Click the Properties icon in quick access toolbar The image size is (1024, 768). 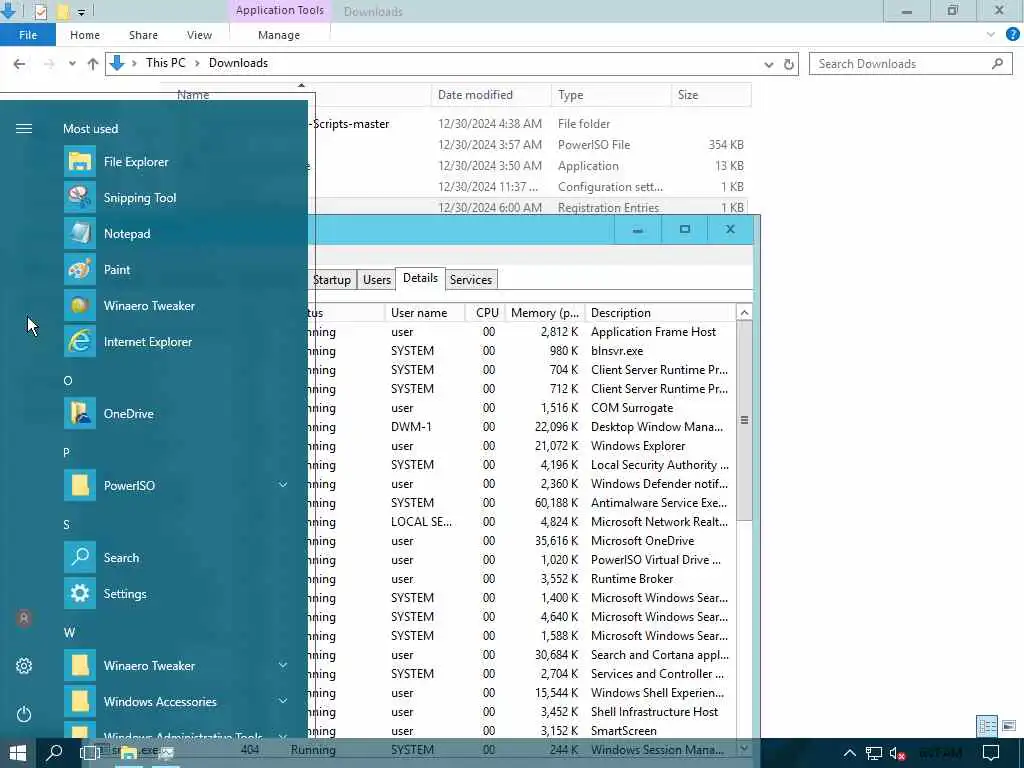pos(40,11)
